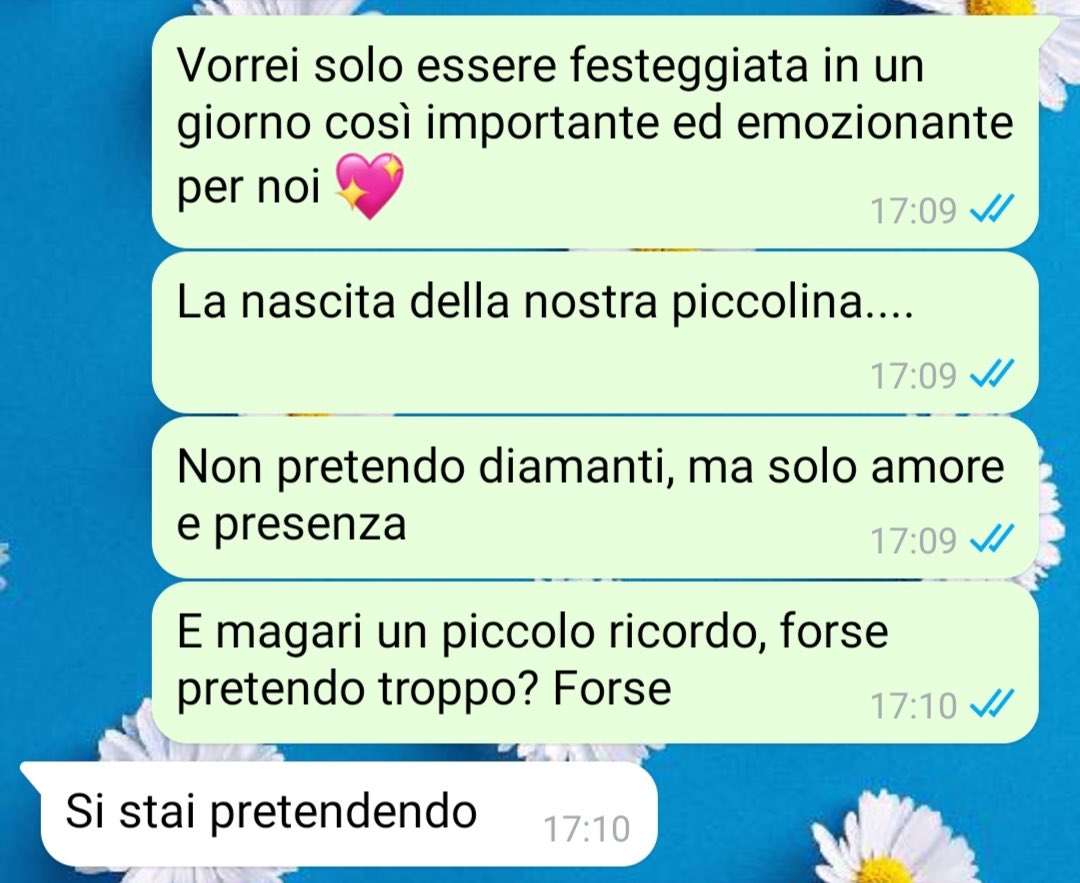Image resolution: width=1080 pixels, height=883 pixels.
Task: Click the word 'emozionante' in the first message
Action: (875, 123)
